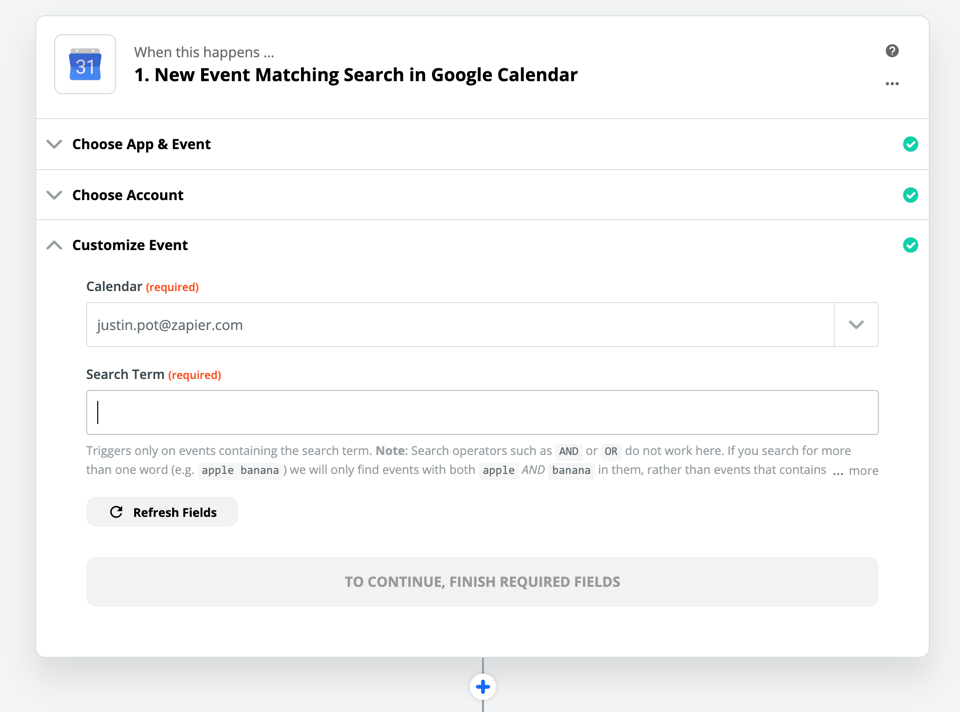Click the Choose App & Event heading
Image resolution: width=960 pixels, height=712 pixels.
coord(141,144)
